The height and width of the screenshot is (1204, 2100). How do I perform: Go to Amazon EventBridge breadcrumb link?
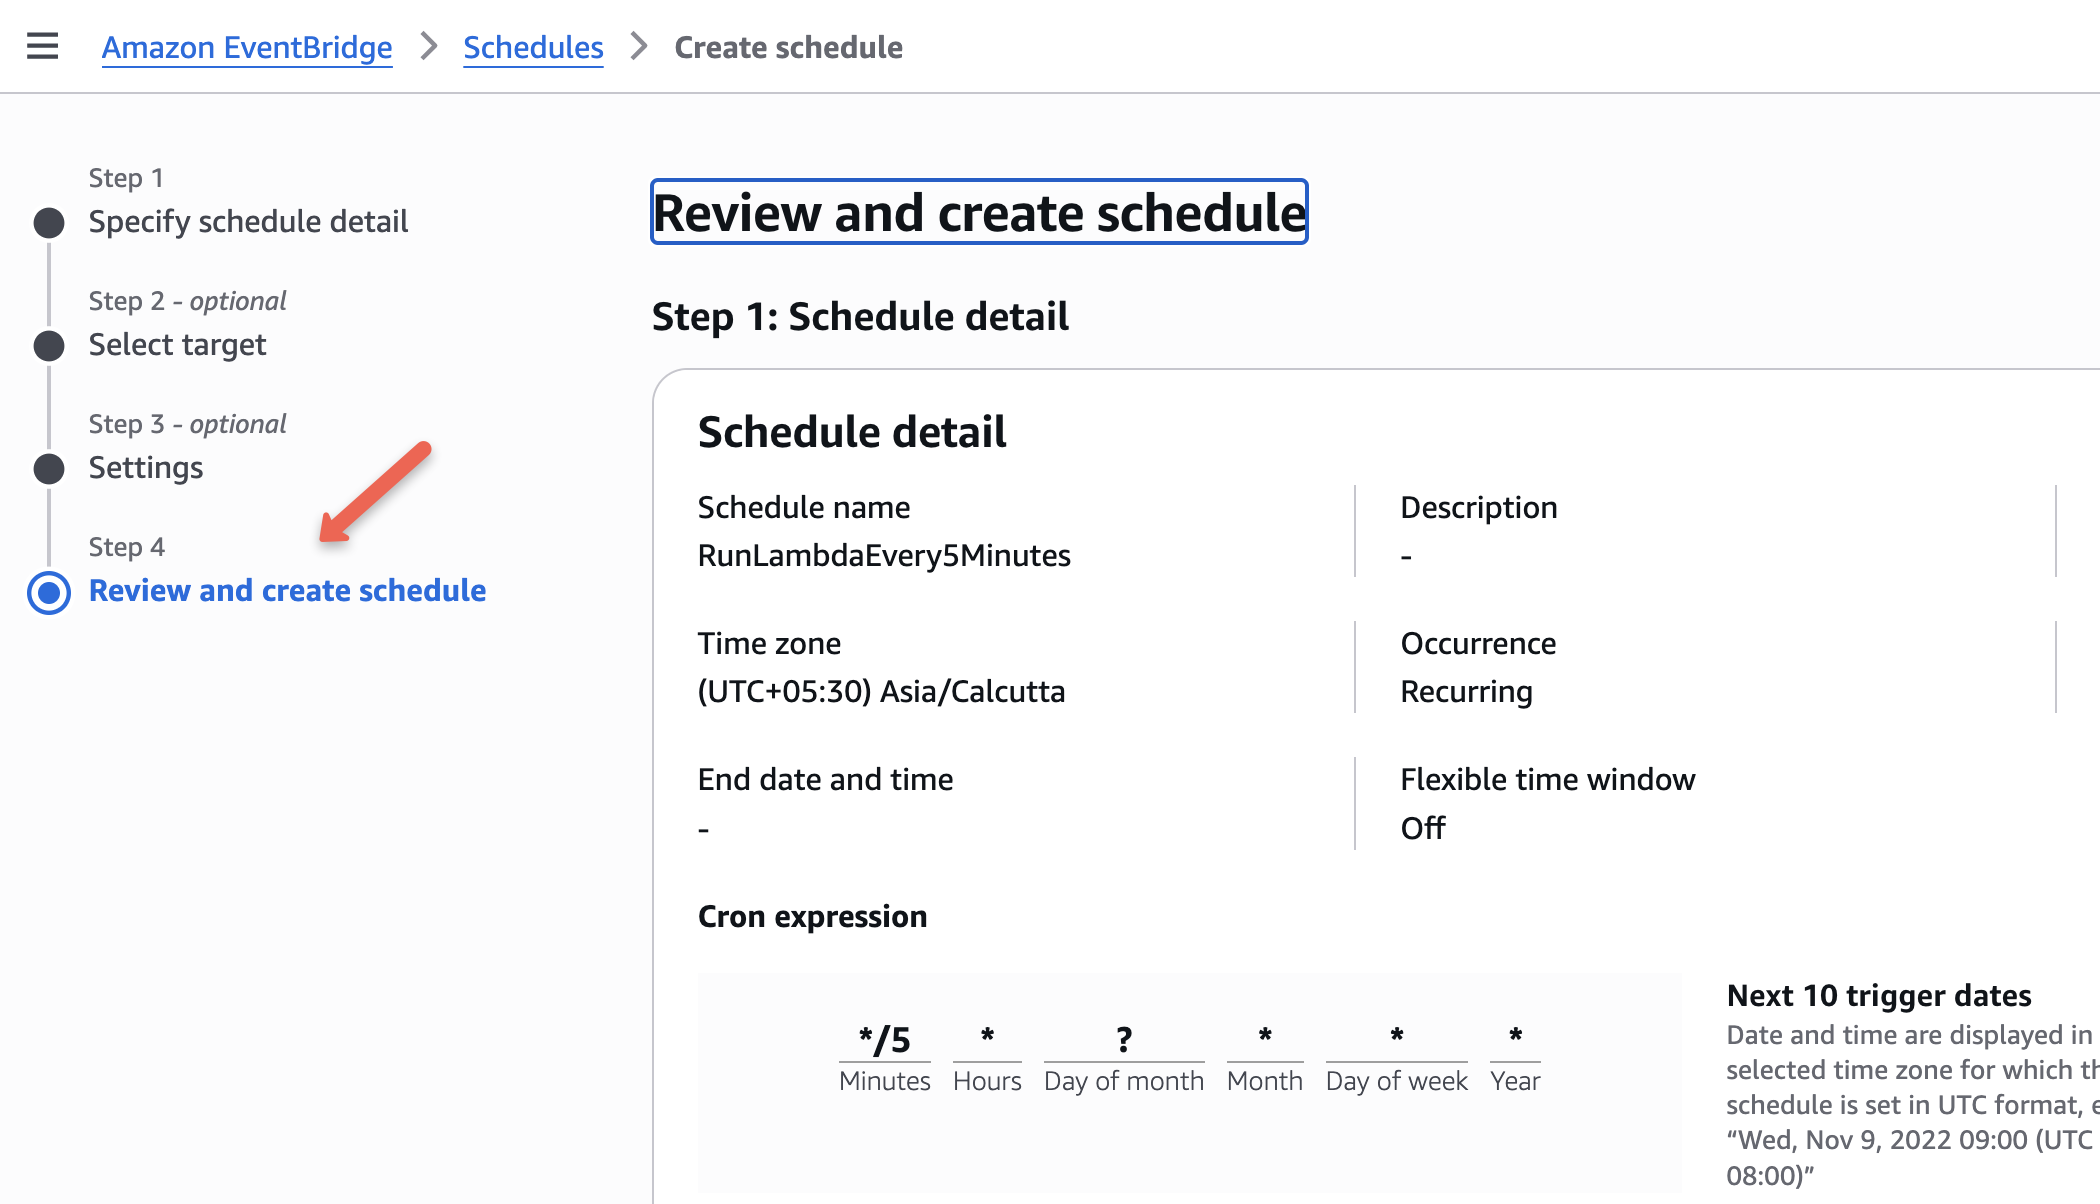tap(247, 47)
